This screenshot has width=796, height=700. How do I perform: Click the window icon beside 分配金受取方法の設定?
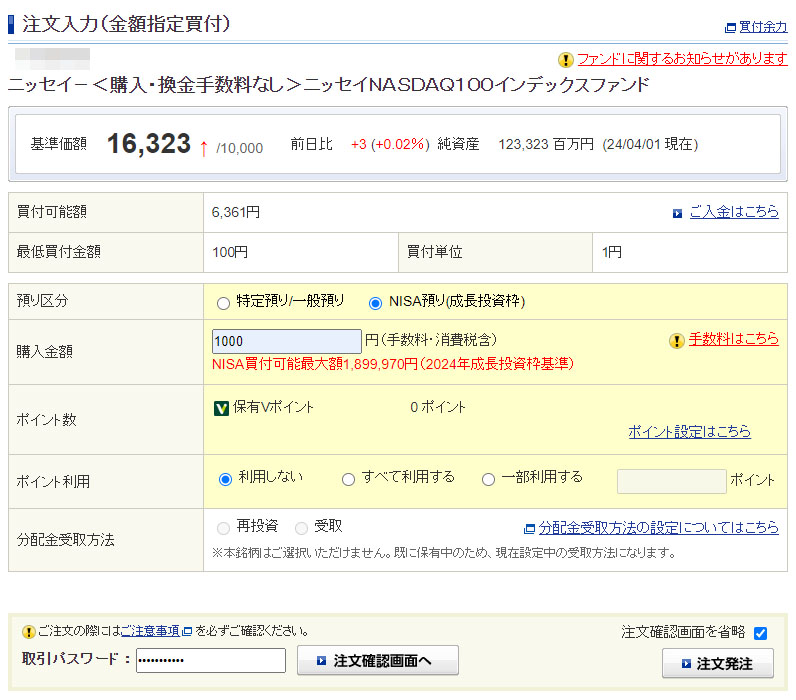529,528
